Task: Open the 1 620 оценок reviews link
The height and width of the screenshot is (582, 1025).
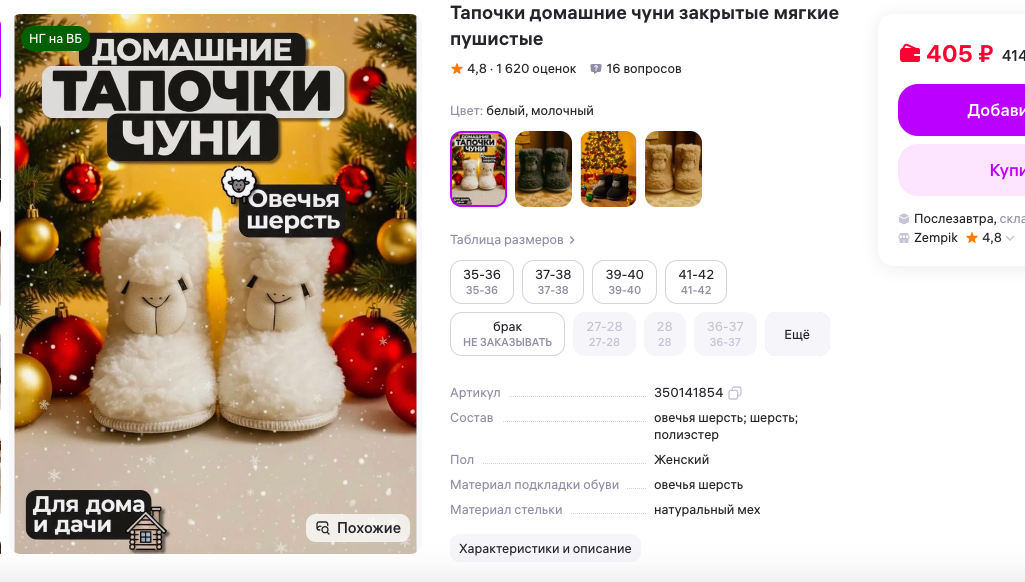Action: [x=536, y=69]
